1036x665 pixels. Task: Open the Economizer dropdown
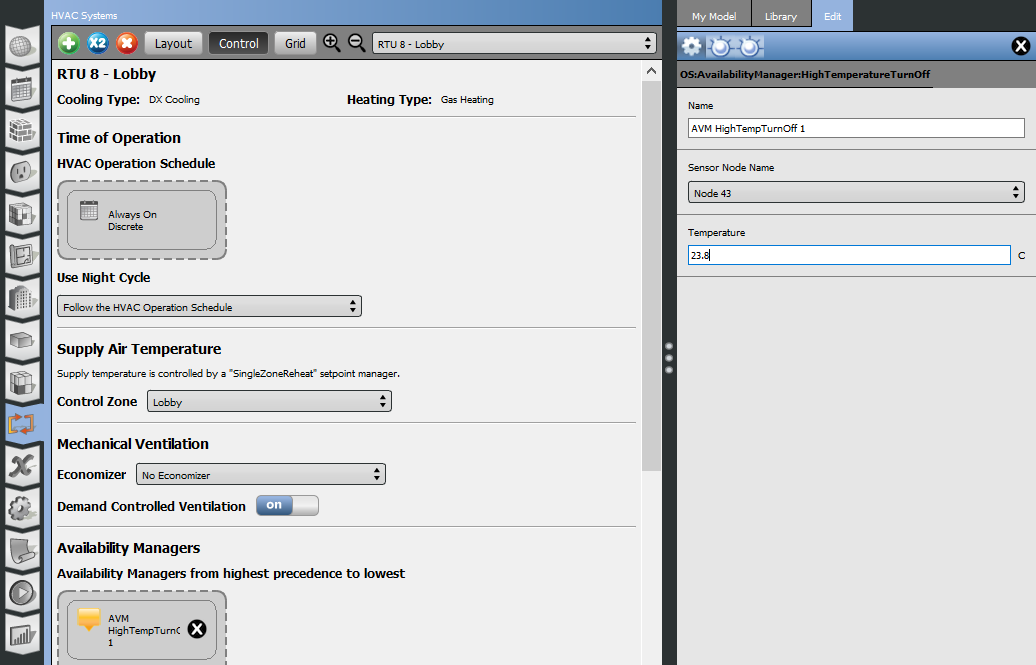pos(261,475)
